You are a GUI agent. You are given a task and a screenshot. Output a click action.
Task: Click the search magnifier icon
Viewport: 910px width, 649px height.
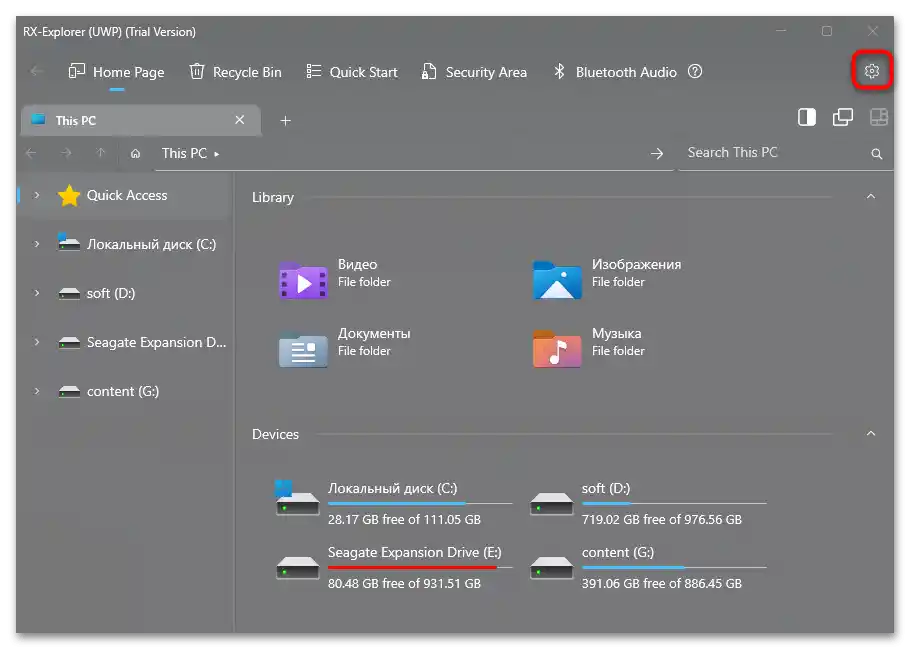point(876,153)
